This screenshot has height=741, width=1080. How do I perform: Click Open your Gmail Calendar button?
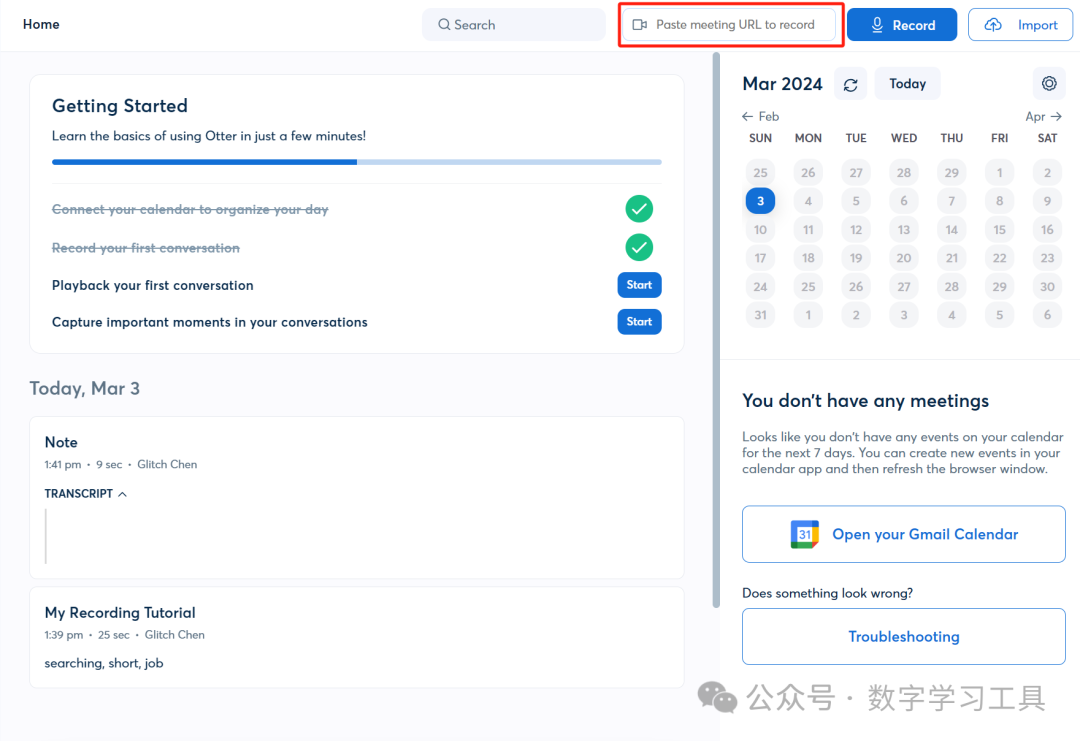pyautogui.click(x=904, y=534)
